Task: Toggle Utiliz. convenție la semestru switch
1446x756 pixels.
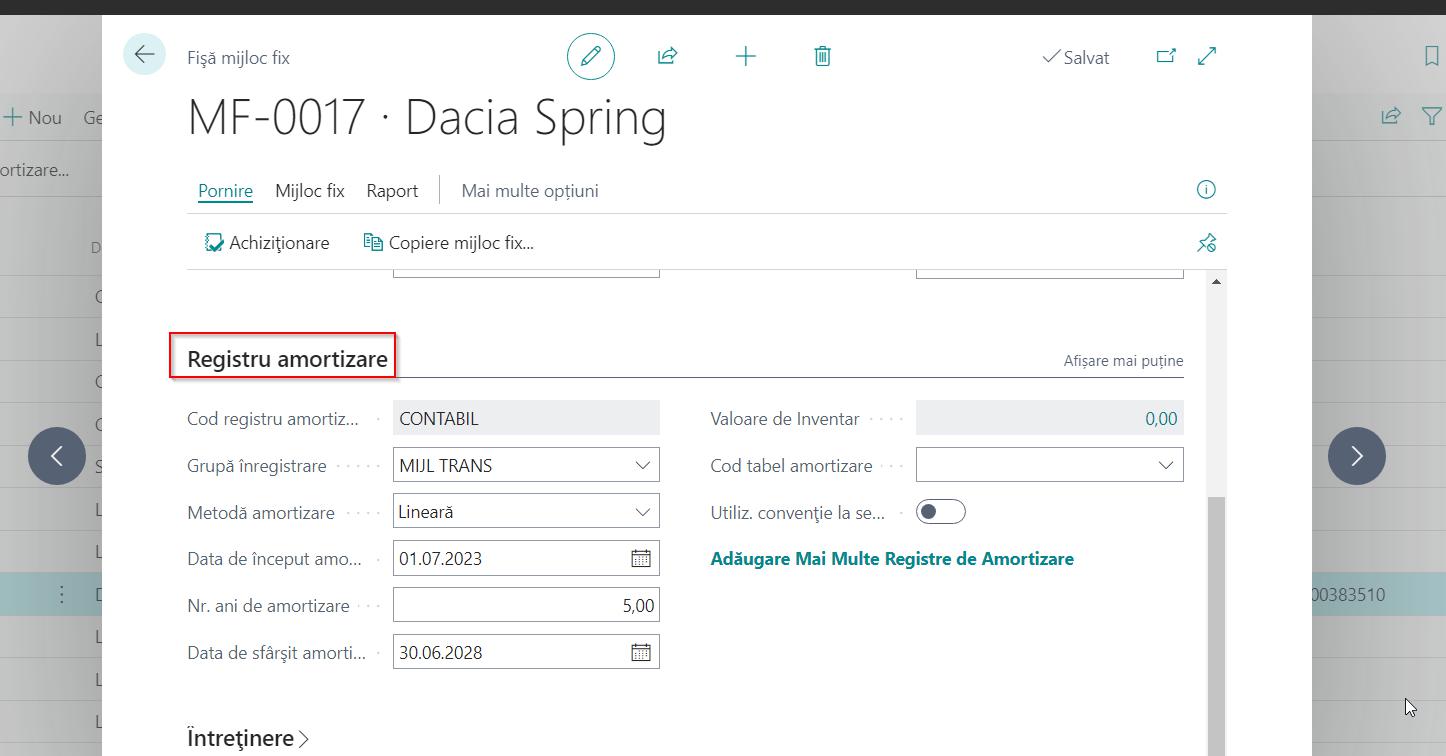Action: coord(940,512)
